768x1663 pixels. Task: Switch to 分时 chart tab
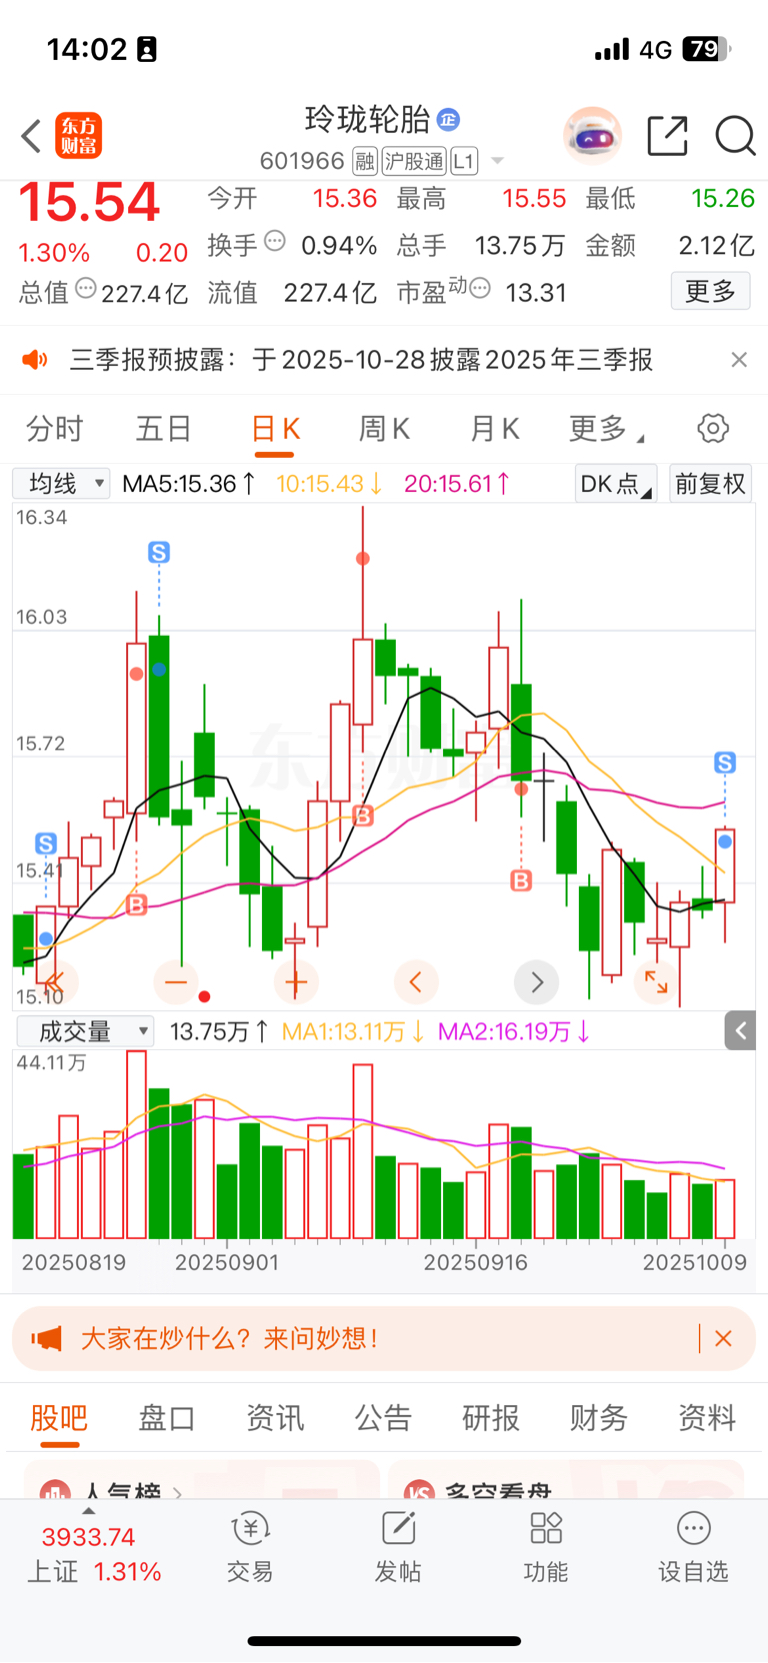(55, 429)
